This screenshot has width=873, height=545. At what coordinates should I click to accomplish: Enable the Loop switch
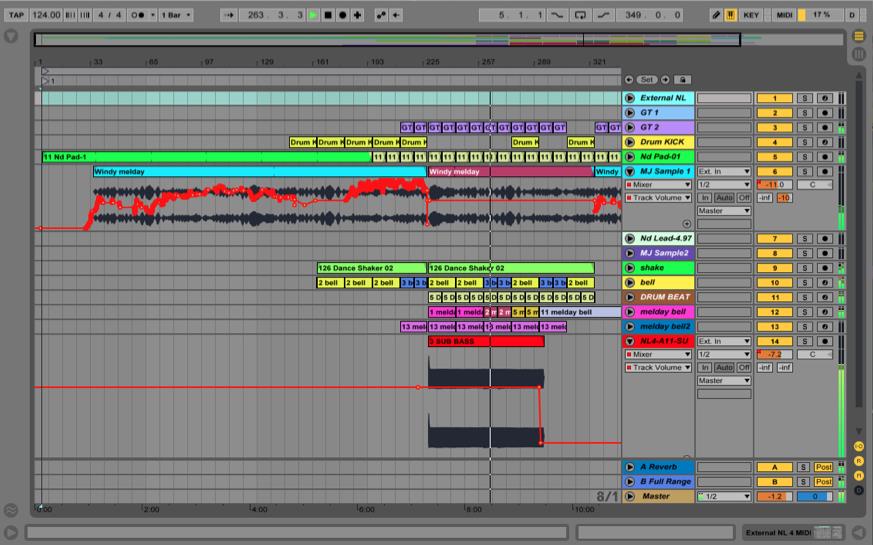coord(580,15)
